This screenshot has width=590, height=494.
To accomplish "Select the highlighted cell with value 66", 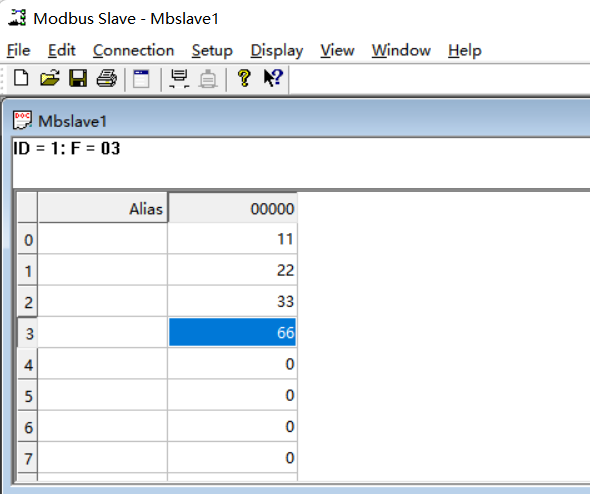I will coord(233,332).
